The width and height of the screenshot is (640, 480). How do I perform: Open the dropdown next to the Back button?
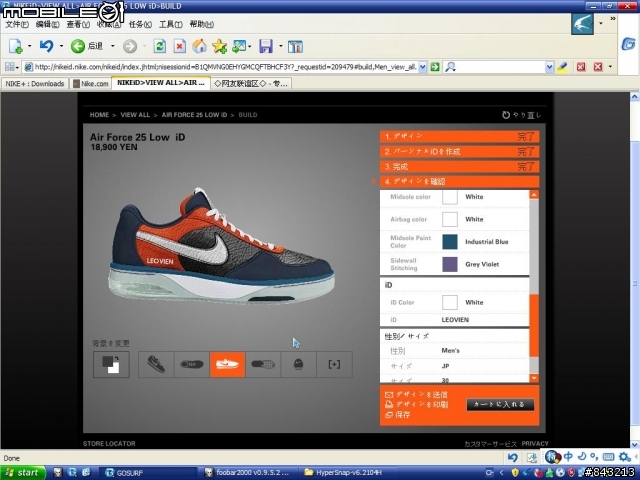coord(113,46)
